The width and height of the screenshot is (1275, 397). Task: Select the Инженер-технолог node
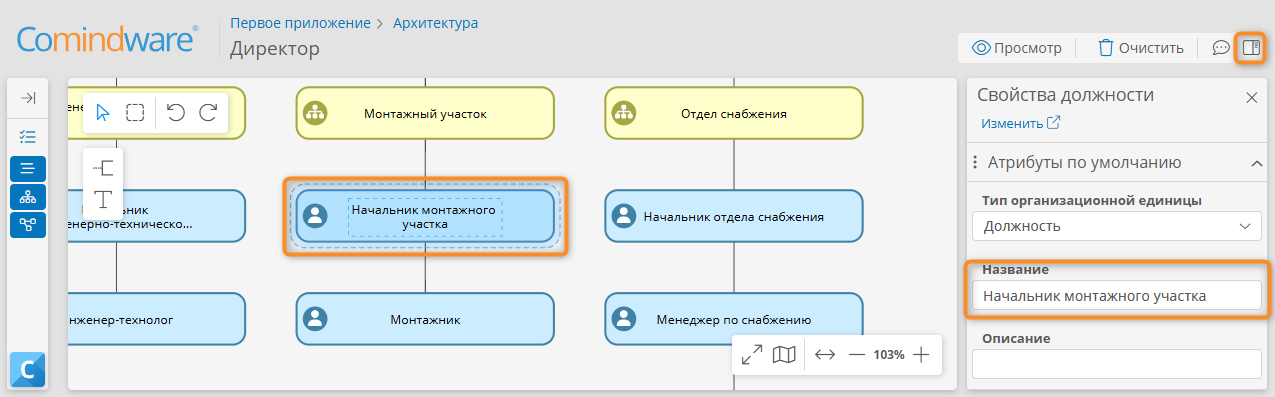156,319
